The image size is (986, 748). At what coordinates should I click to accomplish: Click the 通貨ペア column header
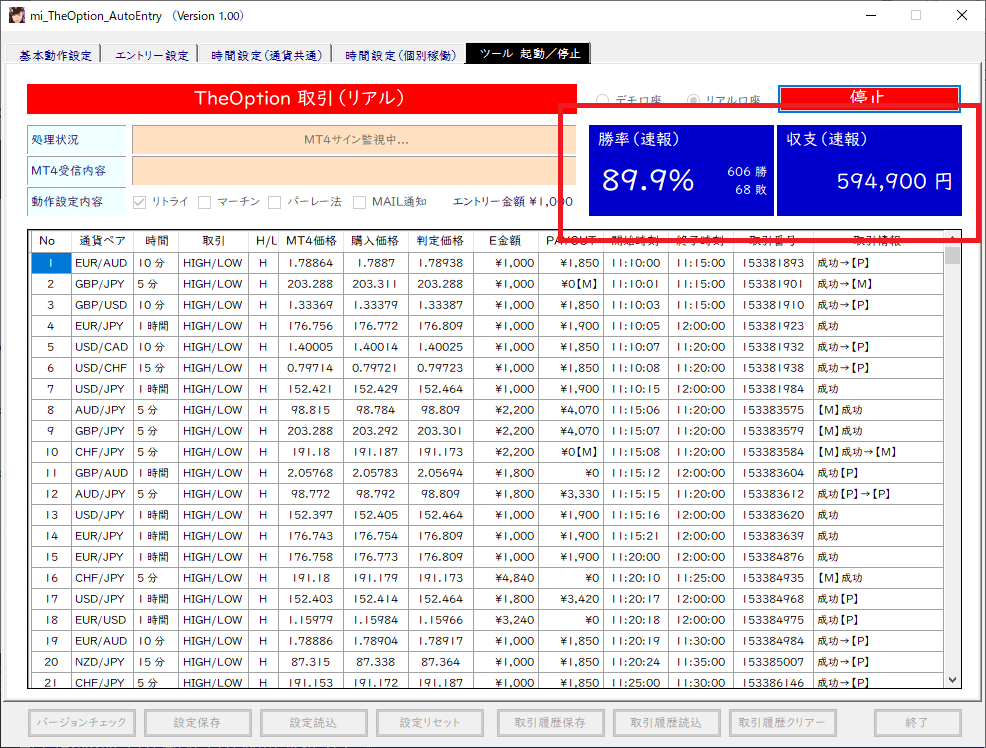coord(100,241)
